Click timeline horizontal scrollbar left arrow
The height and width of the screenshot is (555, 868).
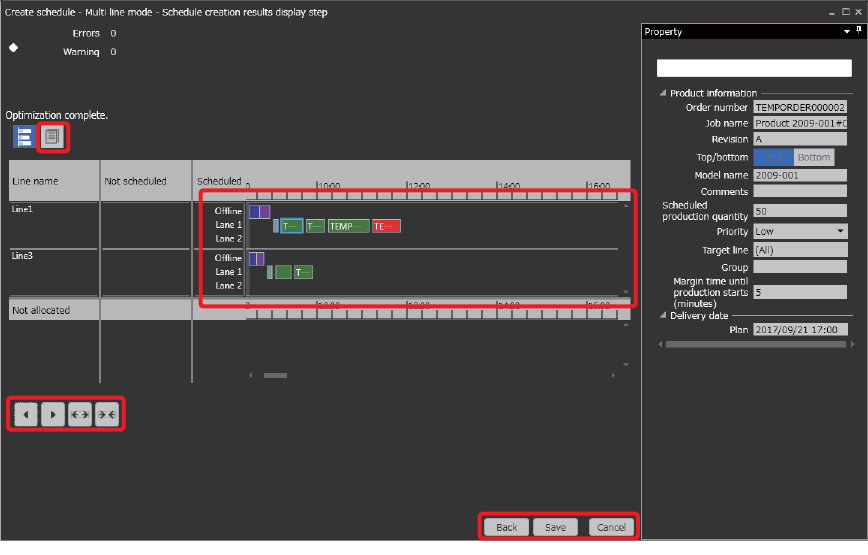point(251,375)
